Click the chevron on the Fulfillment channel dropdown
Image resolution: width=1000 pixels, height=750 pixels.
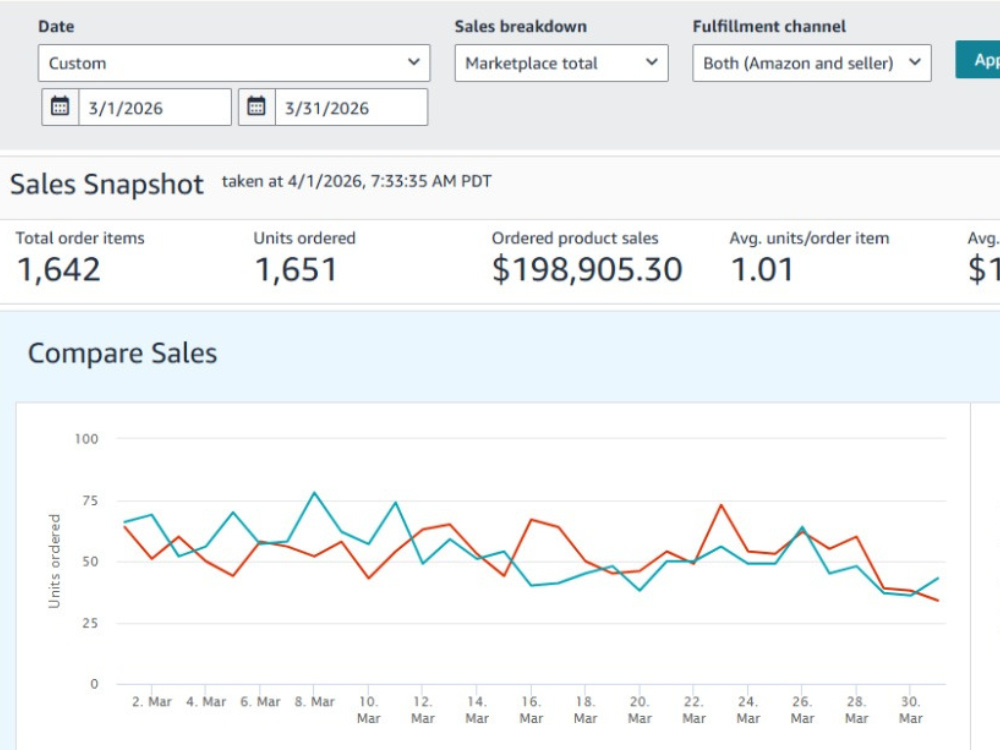915,62
